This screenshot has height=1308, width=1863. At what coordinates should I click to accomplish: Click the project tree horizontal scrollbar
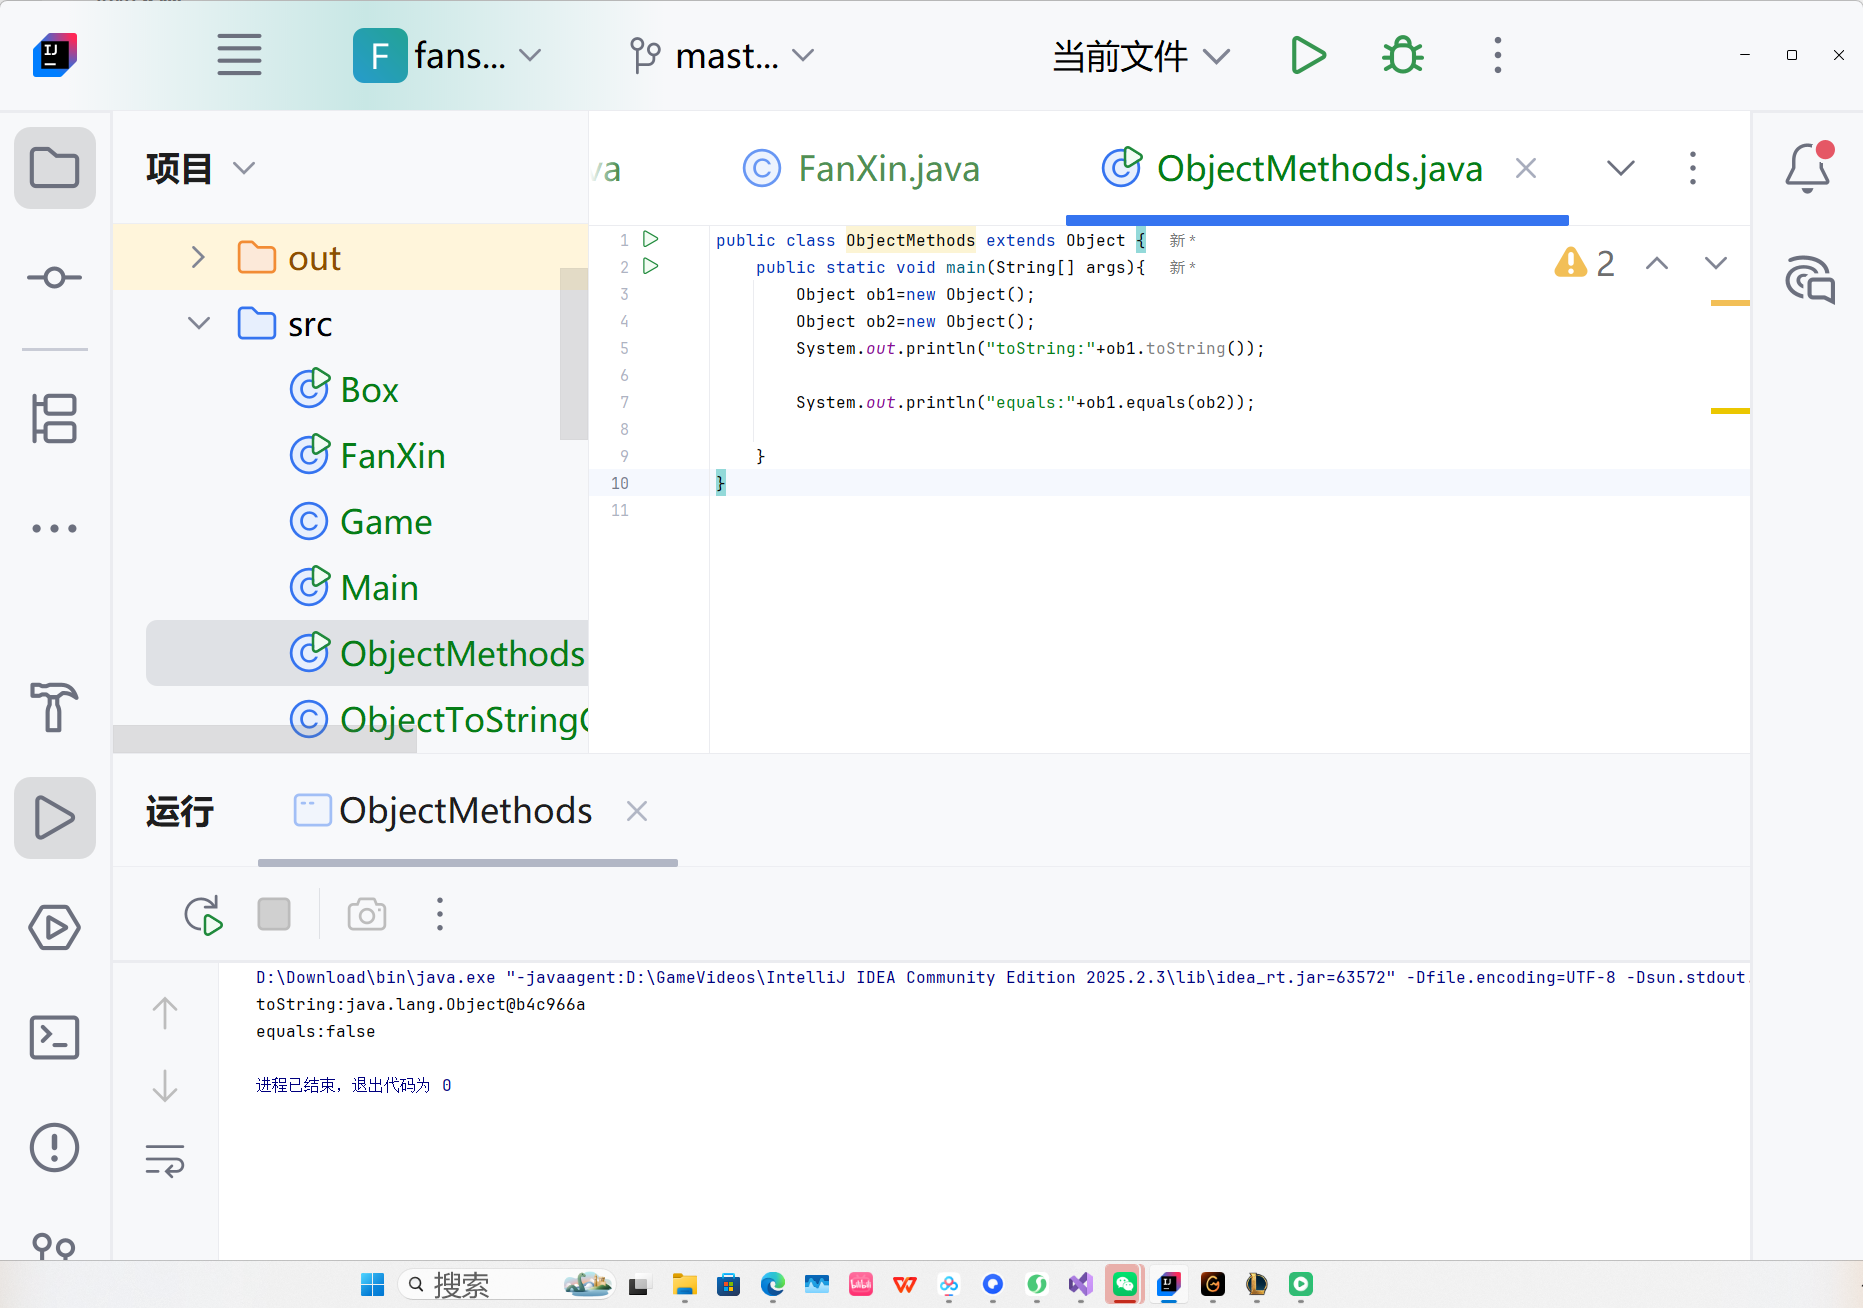click(x=265, y=739)
